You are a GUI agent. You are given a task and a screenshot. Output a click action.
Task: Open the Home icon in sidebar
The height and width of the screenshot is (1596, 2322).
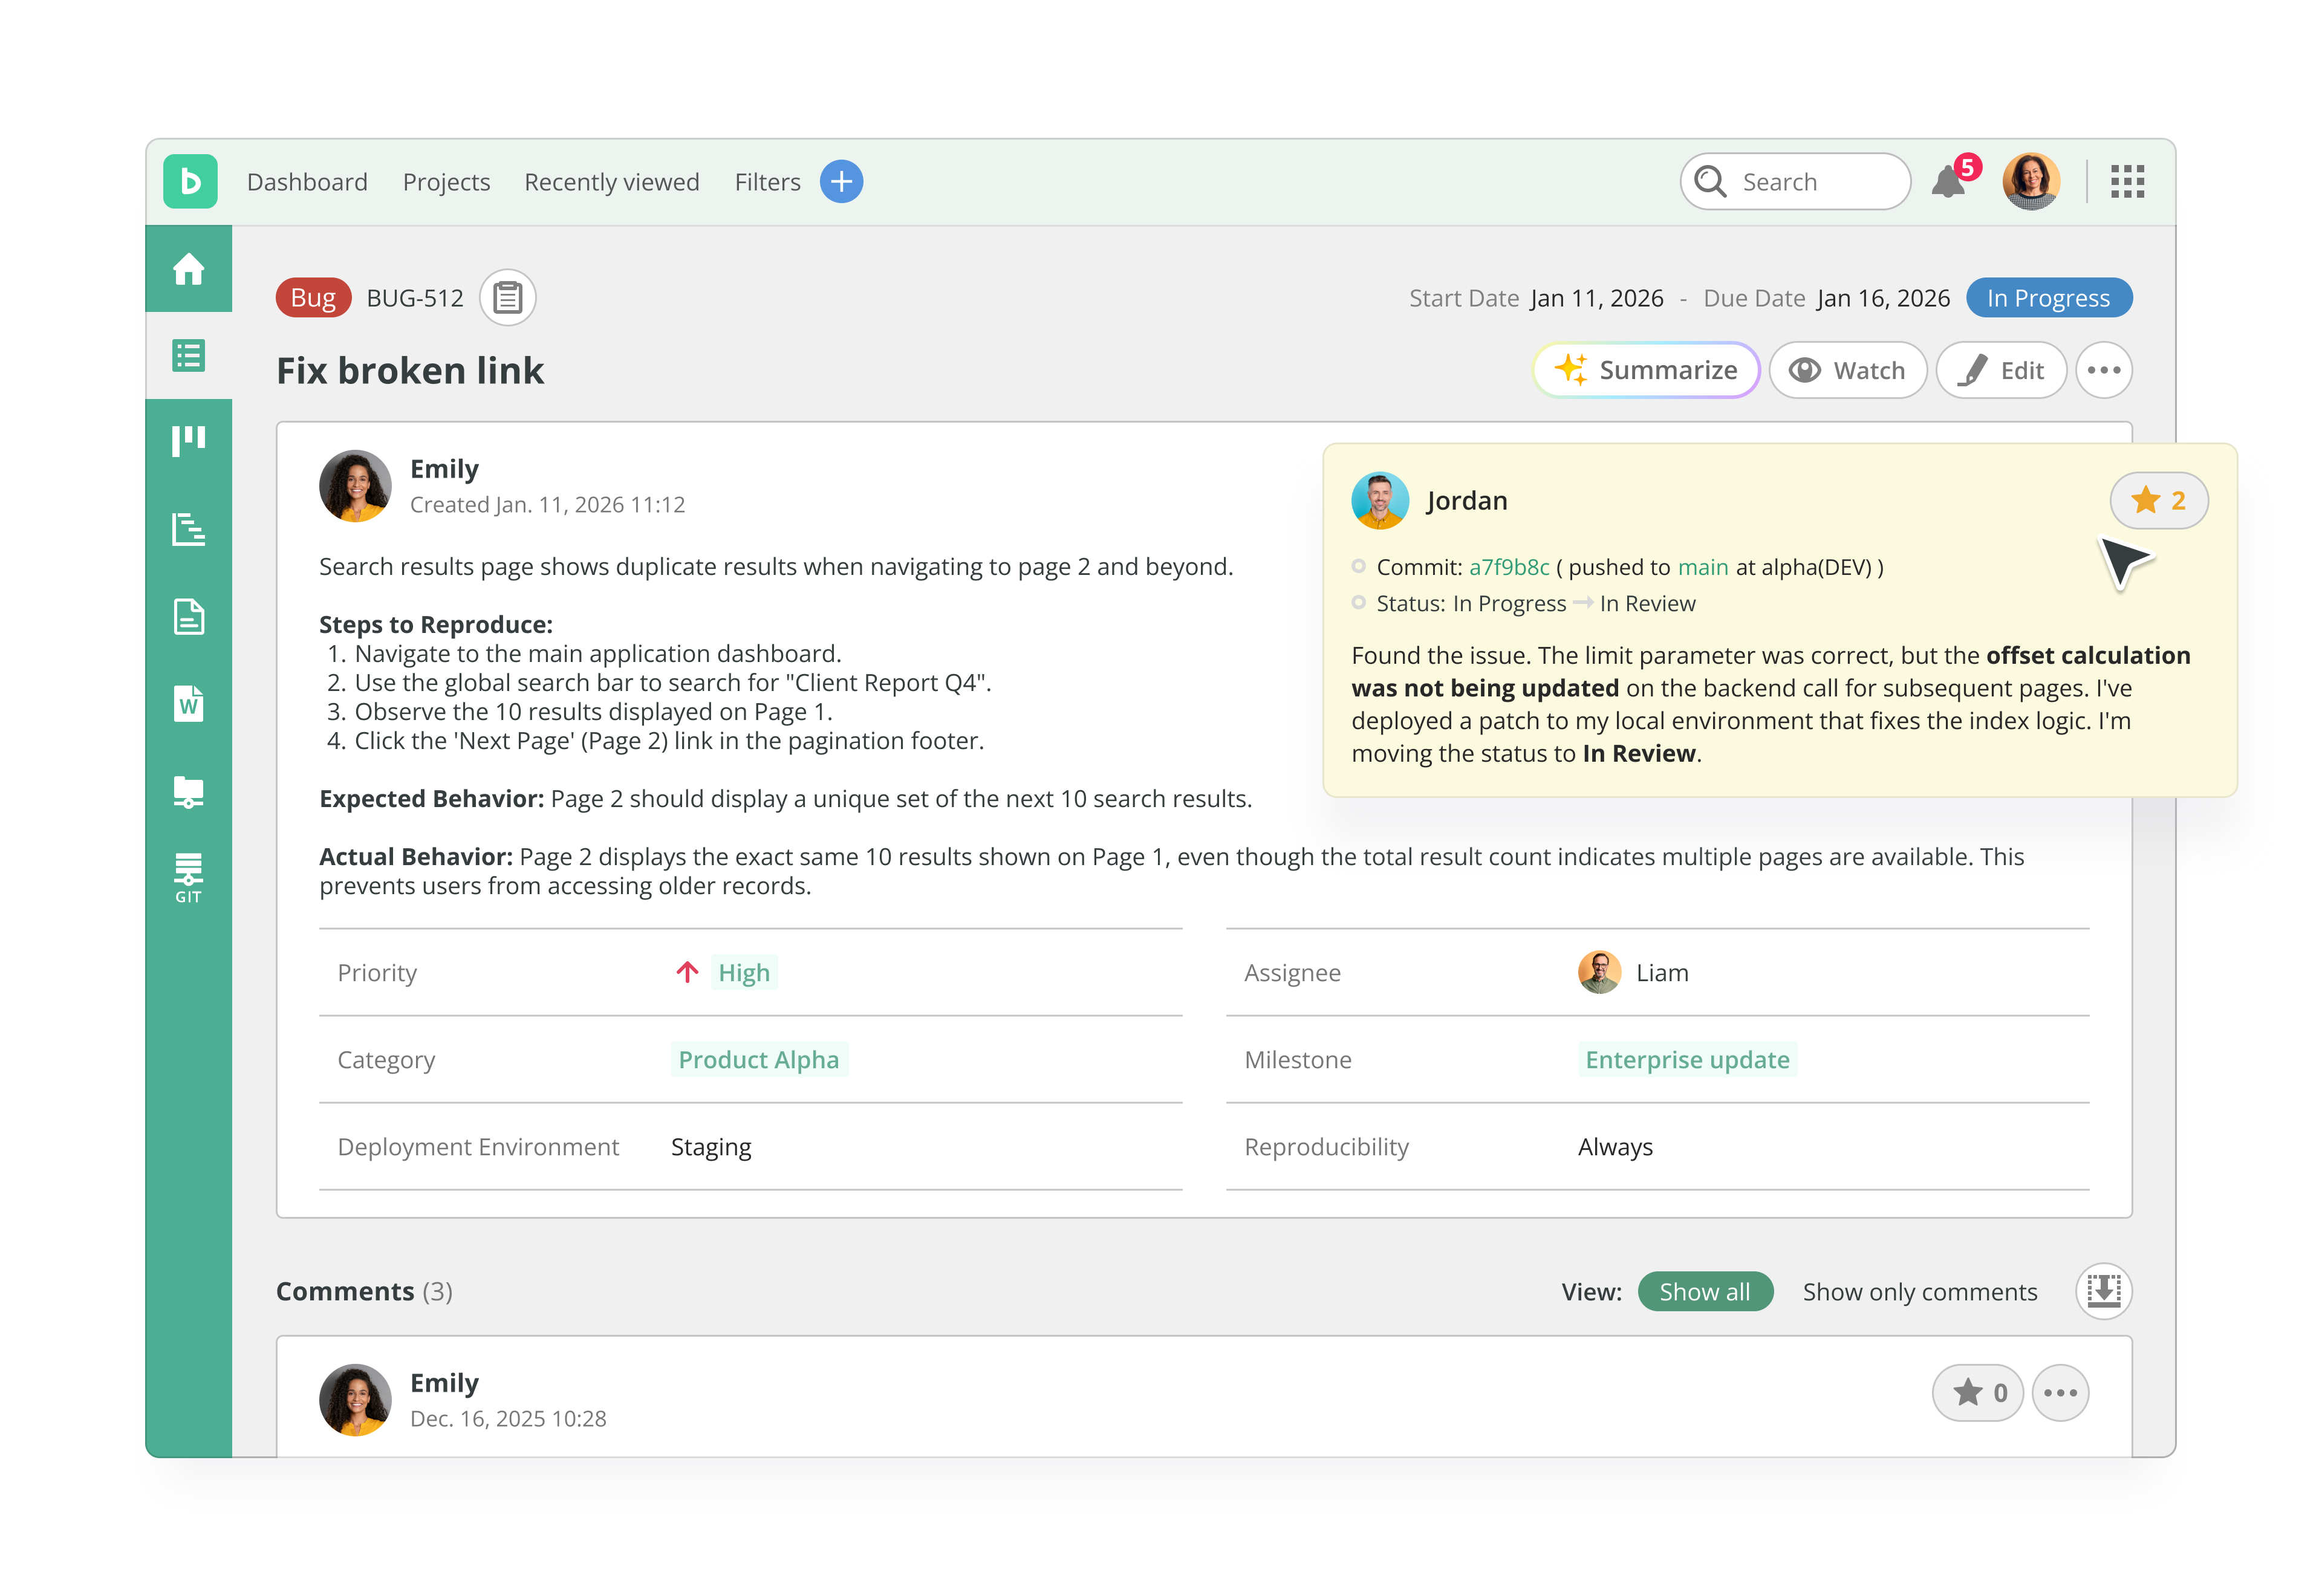188,269
